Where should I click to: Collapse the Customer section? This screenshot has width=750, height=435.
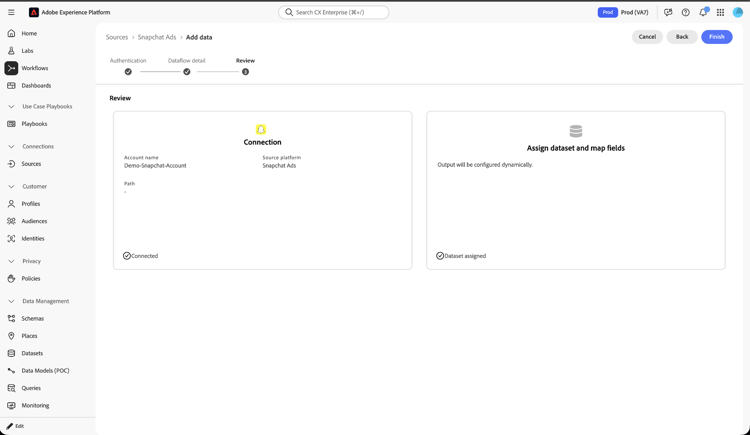(11, 186)
